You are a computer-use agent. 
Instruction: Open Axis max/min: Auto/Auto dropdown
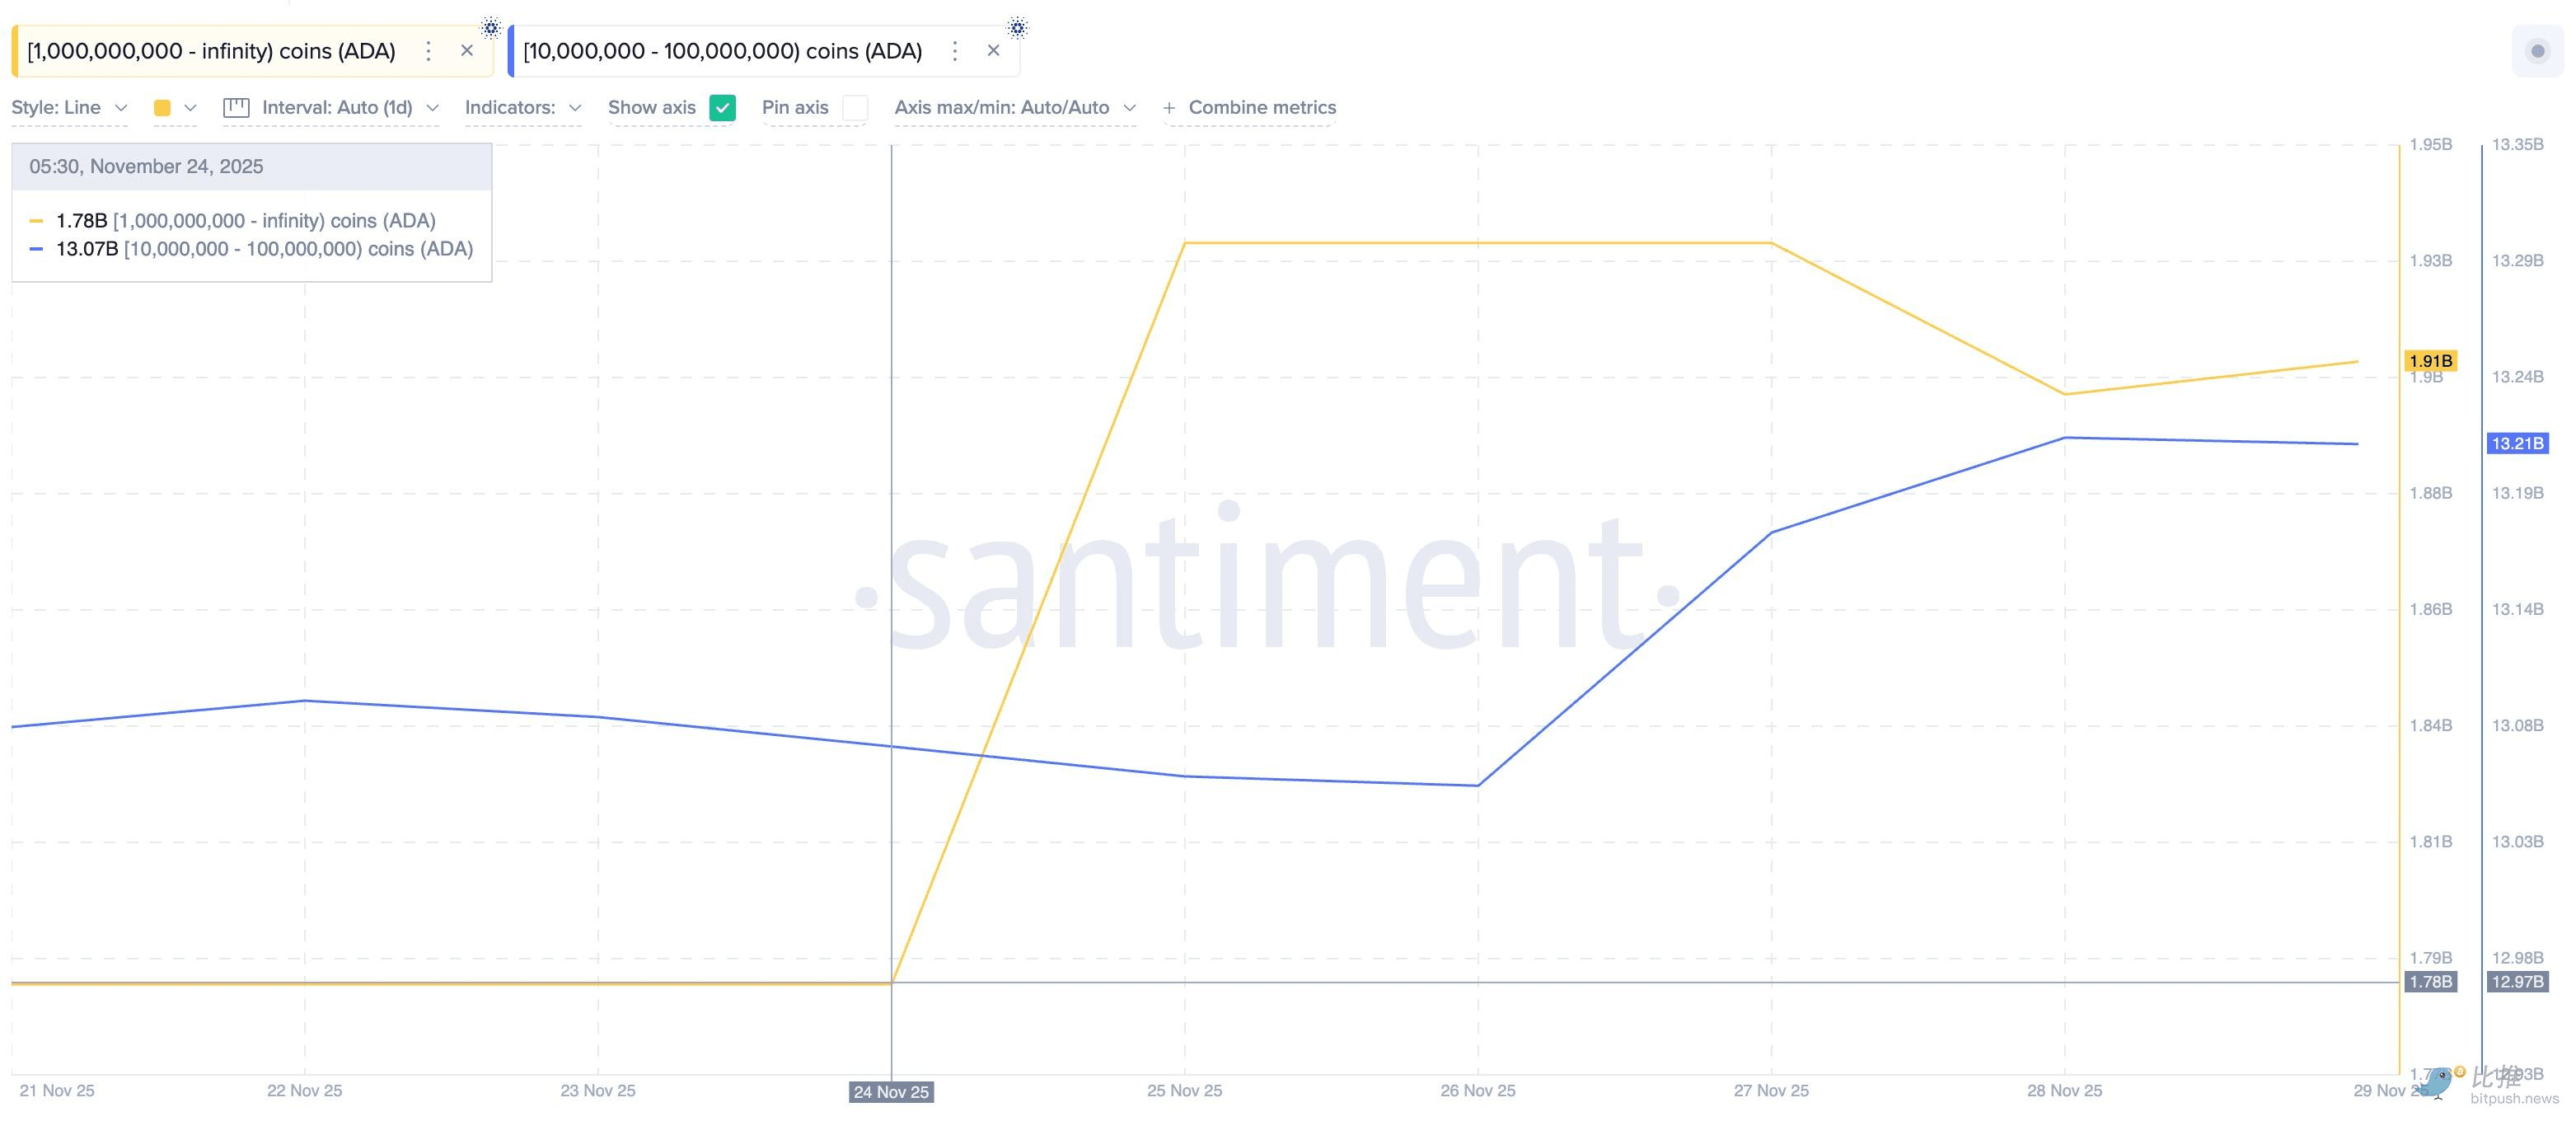point(1015,108)
